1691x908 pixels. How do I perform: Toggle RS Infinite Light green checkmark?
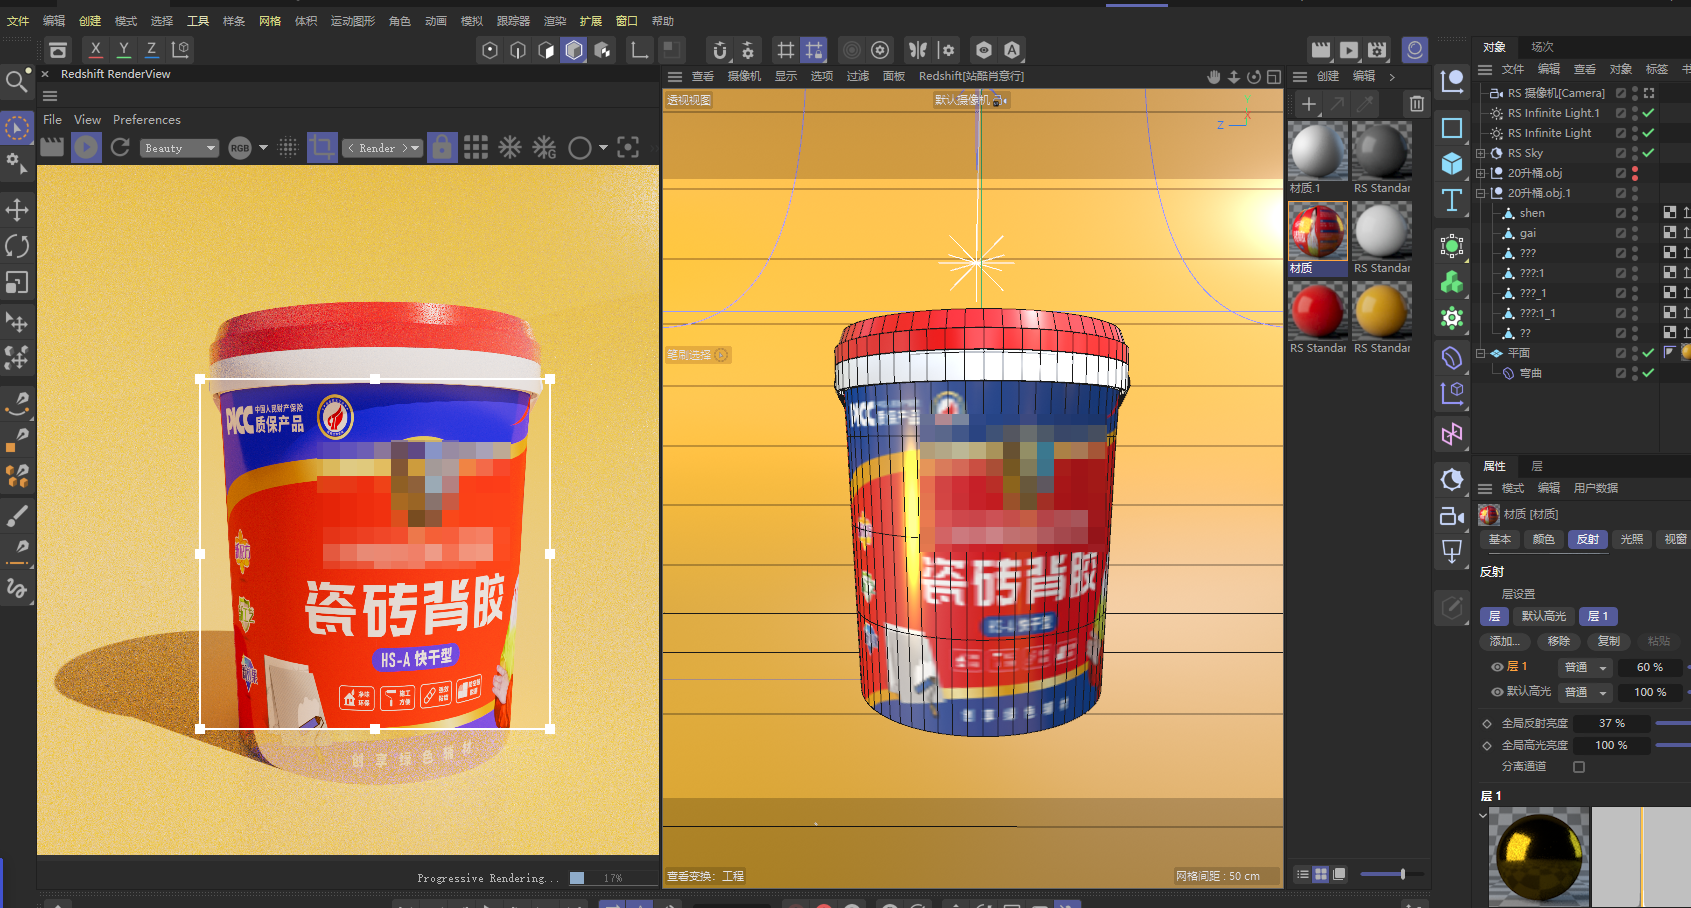(1648, 133)
